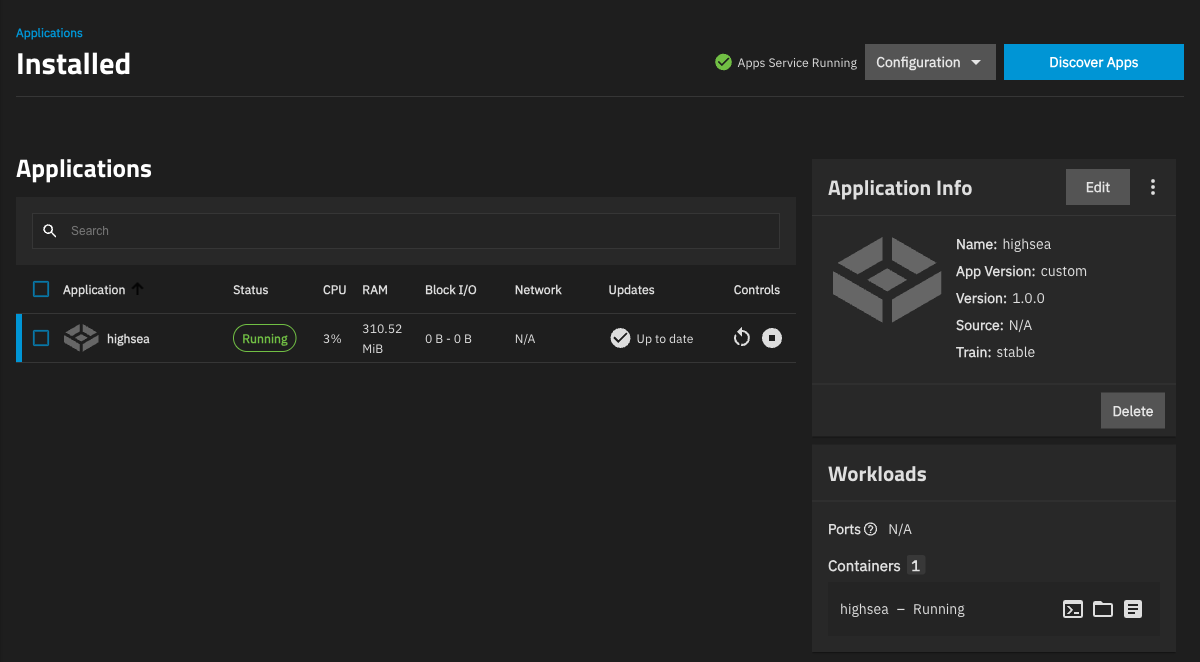Viewport: 1200px width, 662px height.
Task: Click the Train: stable line
Action: [x=995, y=352]
